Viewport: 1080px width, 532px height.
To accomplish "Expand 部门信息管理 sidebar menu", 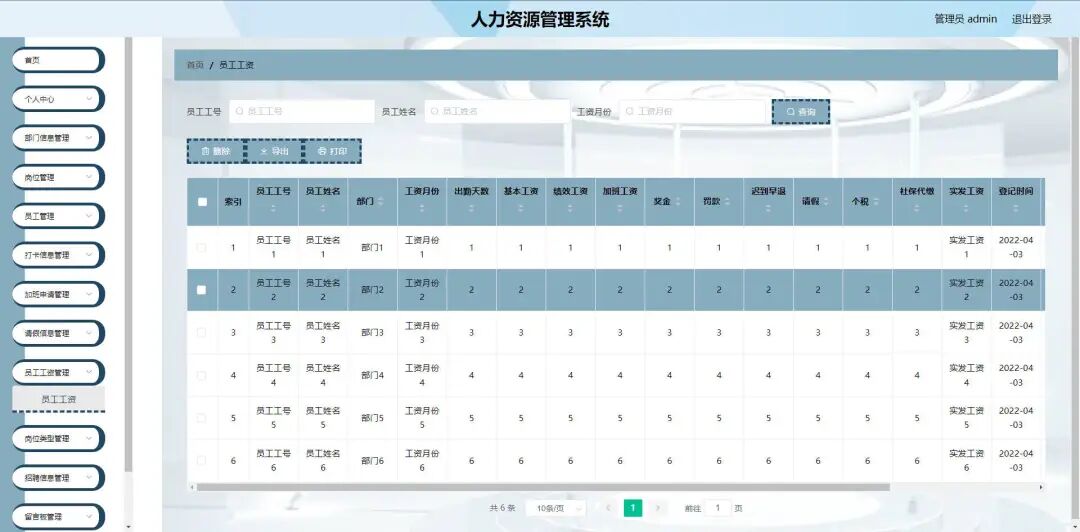I will (58, 138).
